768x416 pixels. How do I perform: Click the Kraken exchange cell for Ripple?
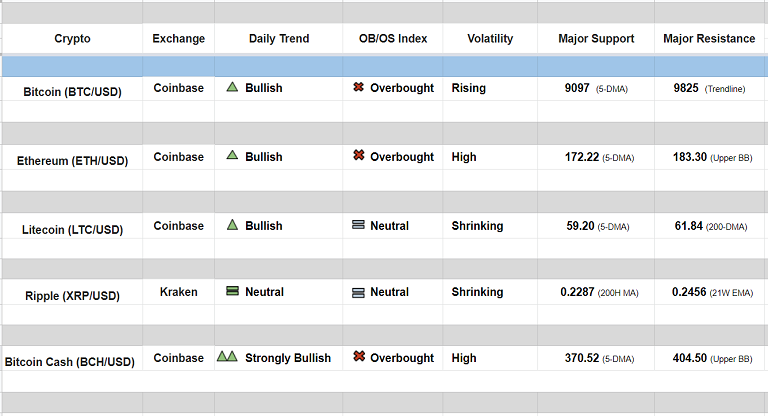178,292
